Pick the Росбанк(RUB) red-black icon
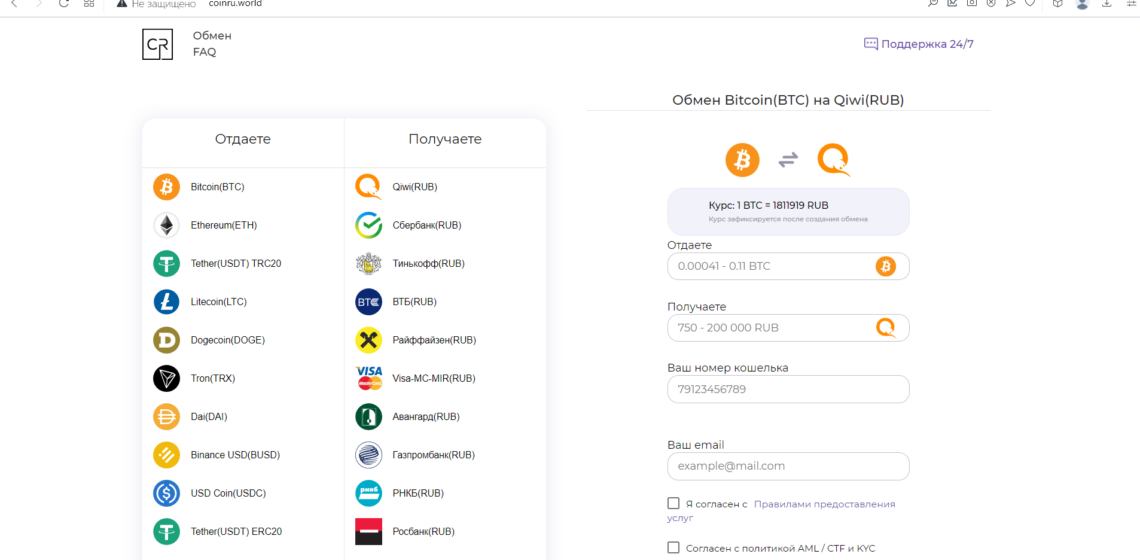The height and width of the screenshot is (560, 1140). coord(369,532)
